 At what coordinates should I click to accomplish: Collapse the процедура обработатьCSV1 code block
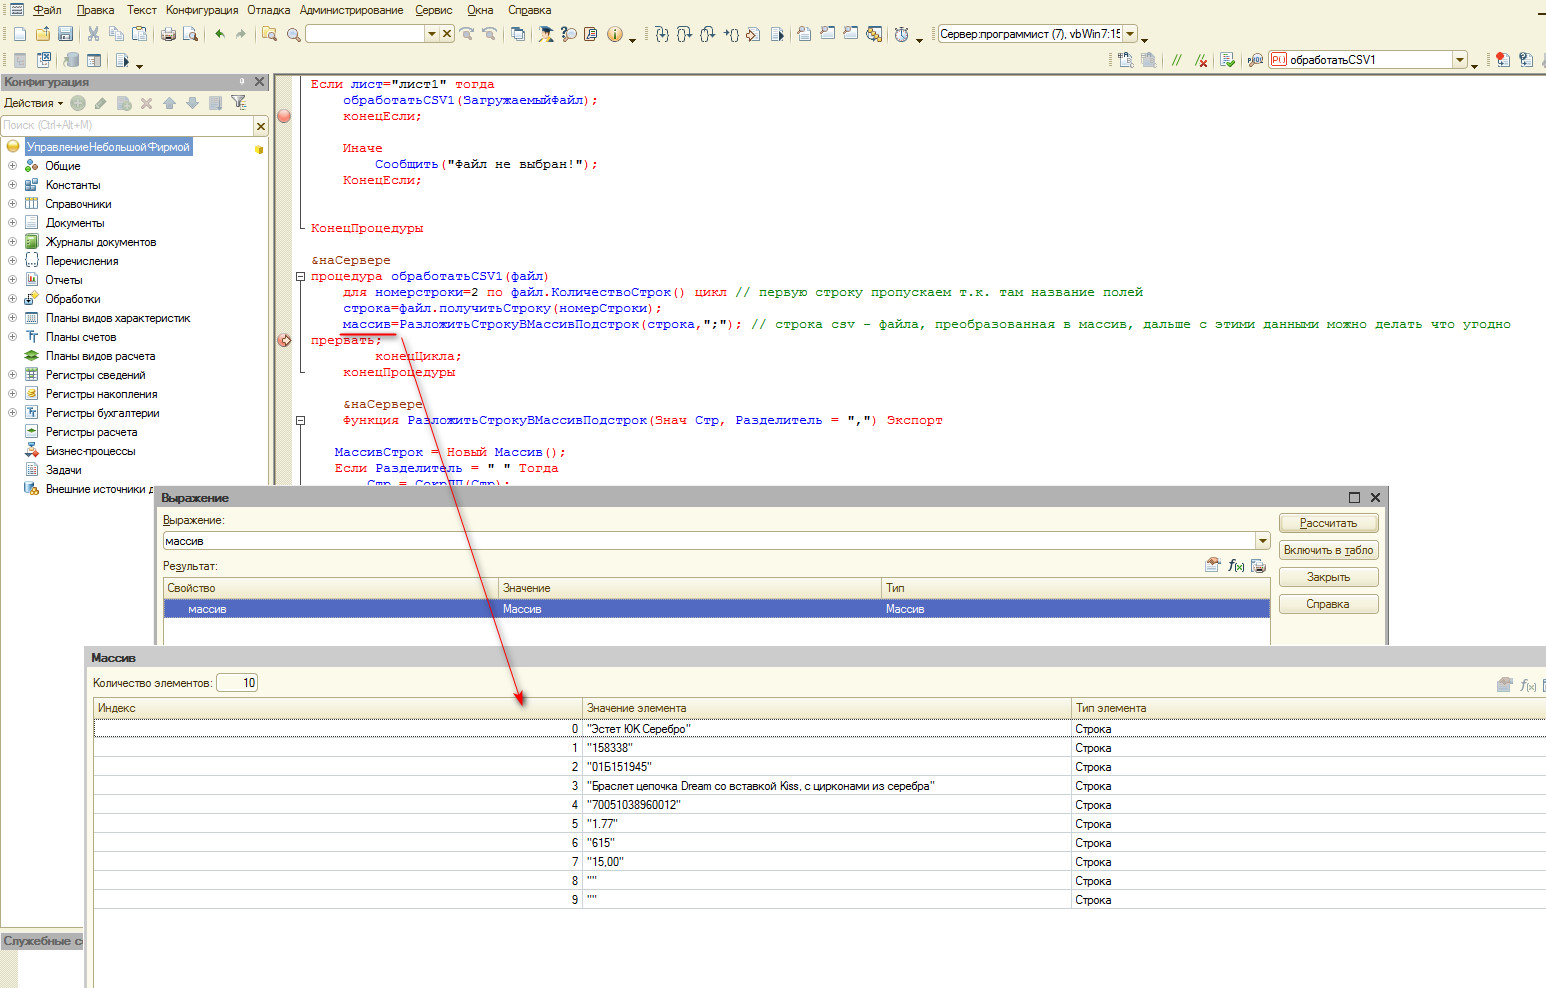(300, 277)
